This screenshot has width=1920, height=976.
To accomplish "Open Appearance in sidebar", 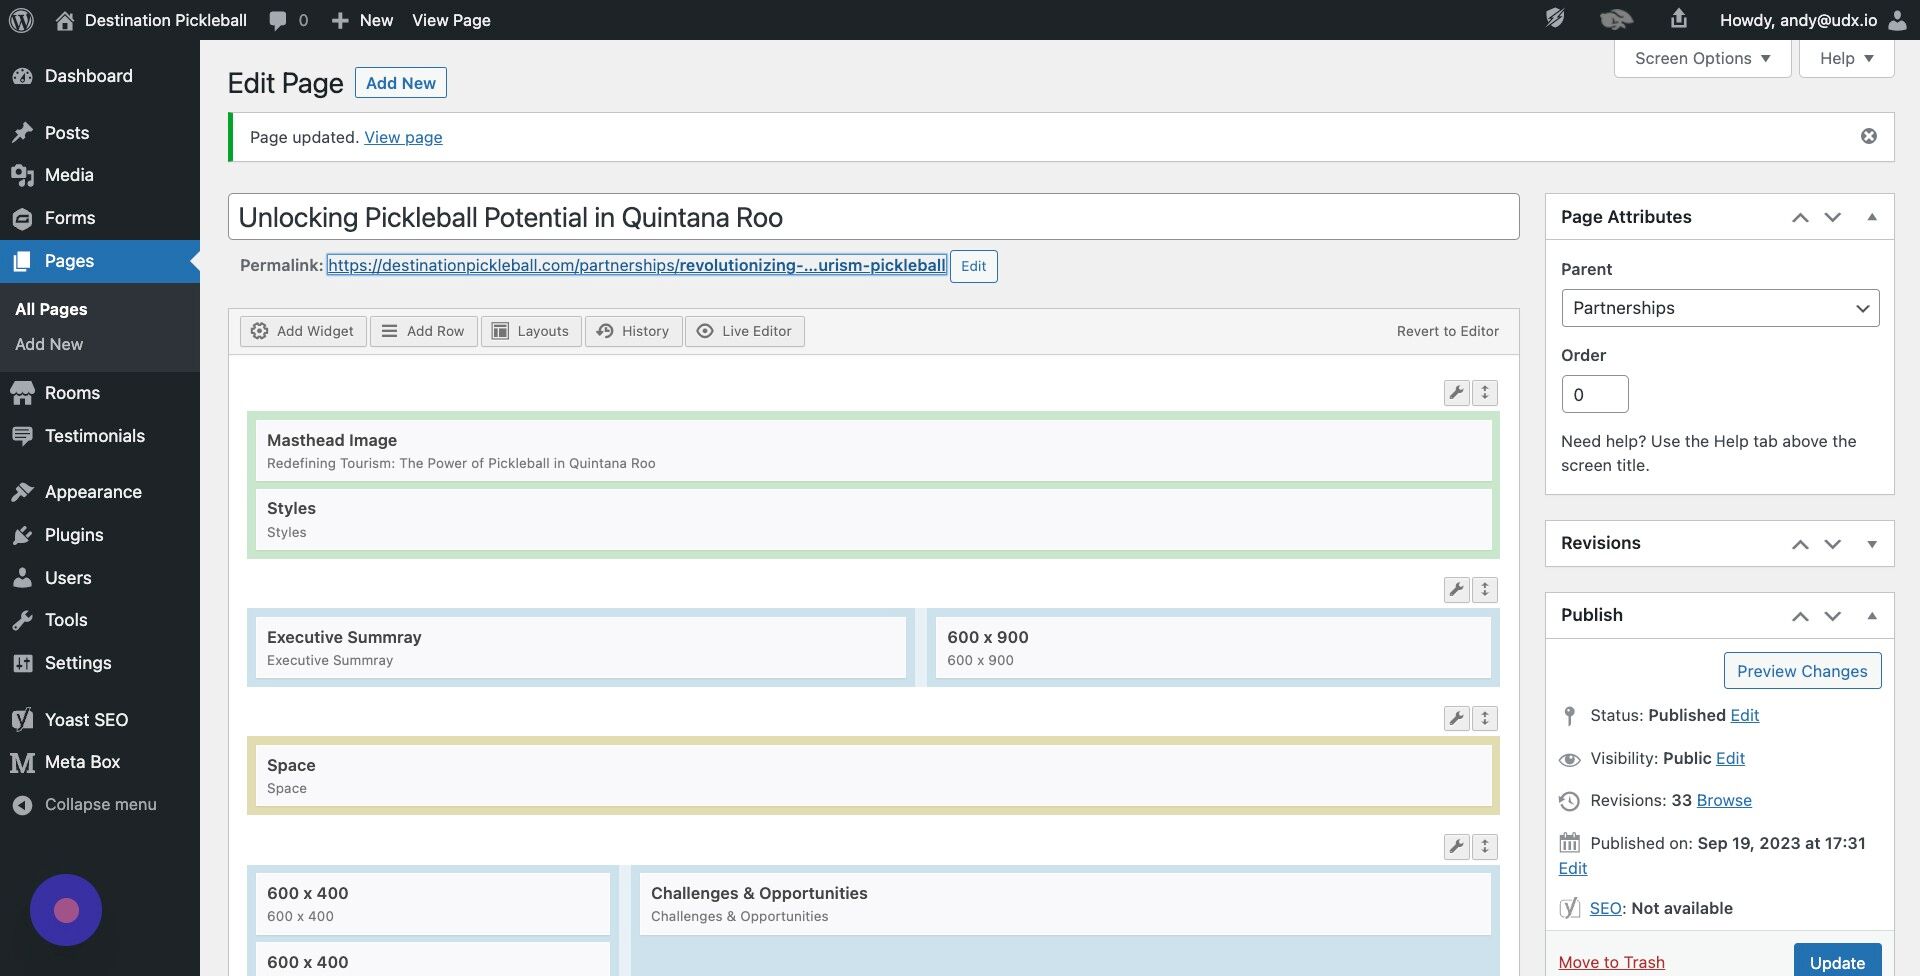I will 100,492.
